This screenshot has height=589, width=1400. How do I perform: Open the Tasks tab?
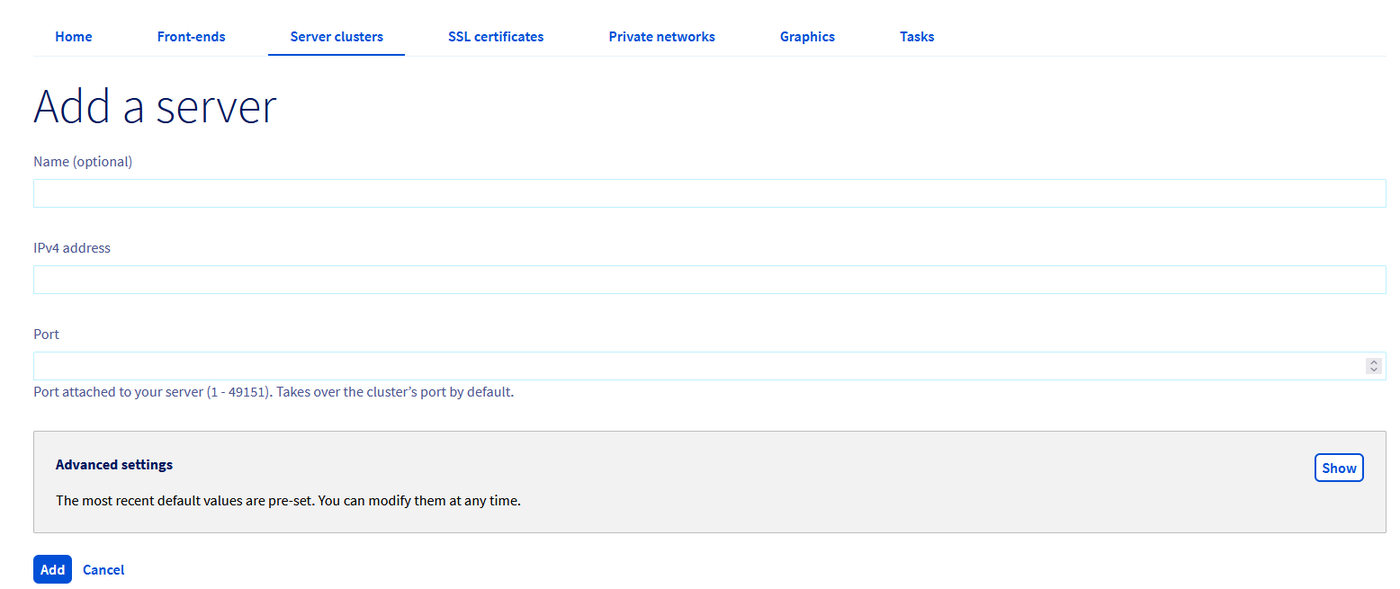(x=917, y=36)
